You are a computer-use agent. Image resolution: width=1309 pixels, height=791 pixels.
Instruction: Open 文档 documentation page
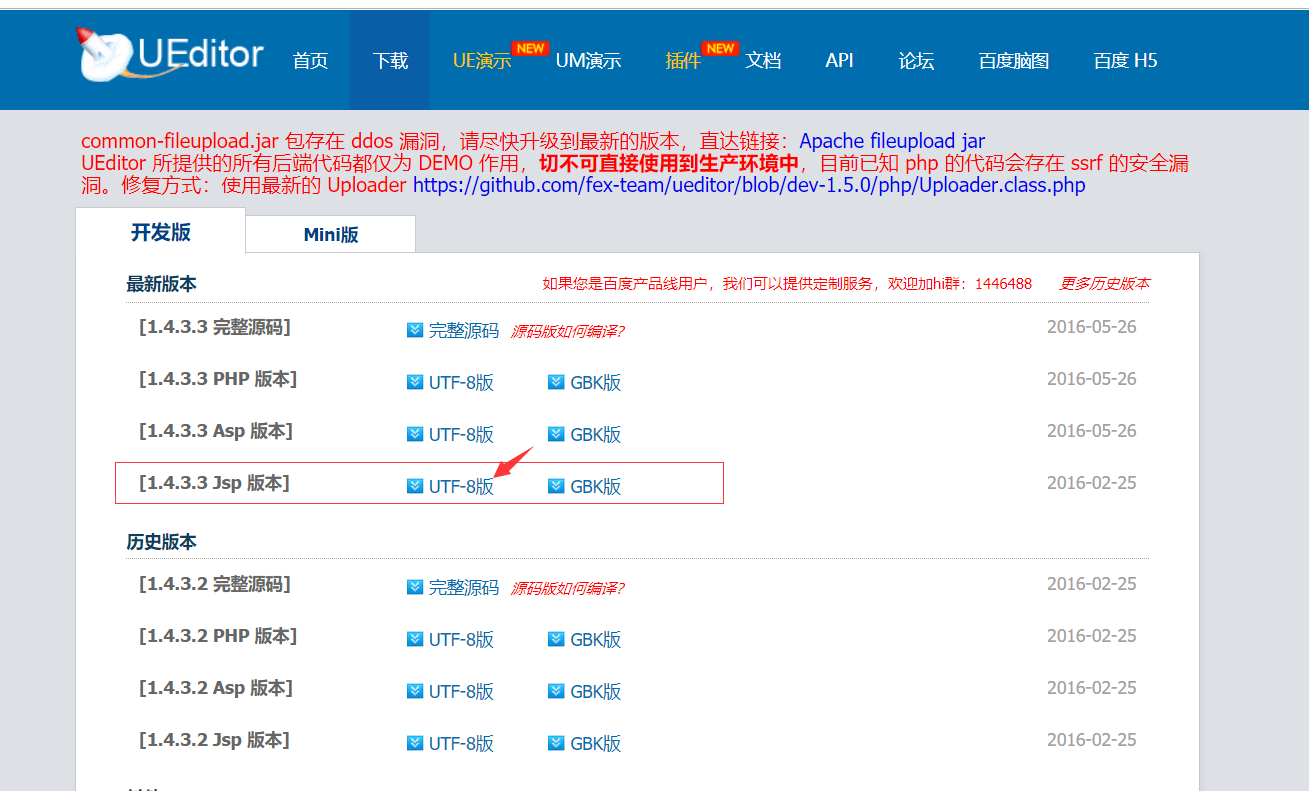(763, 60)
